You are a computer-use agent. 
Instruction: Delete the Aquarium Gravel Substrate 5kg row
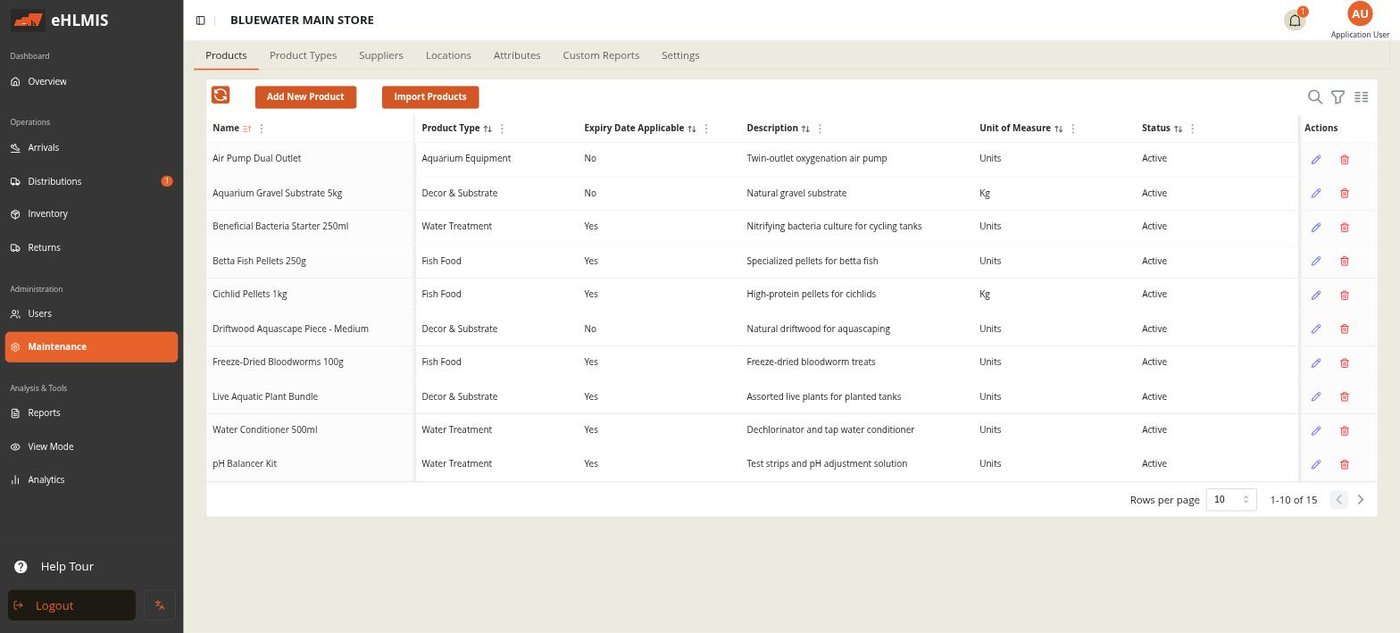1344,193
